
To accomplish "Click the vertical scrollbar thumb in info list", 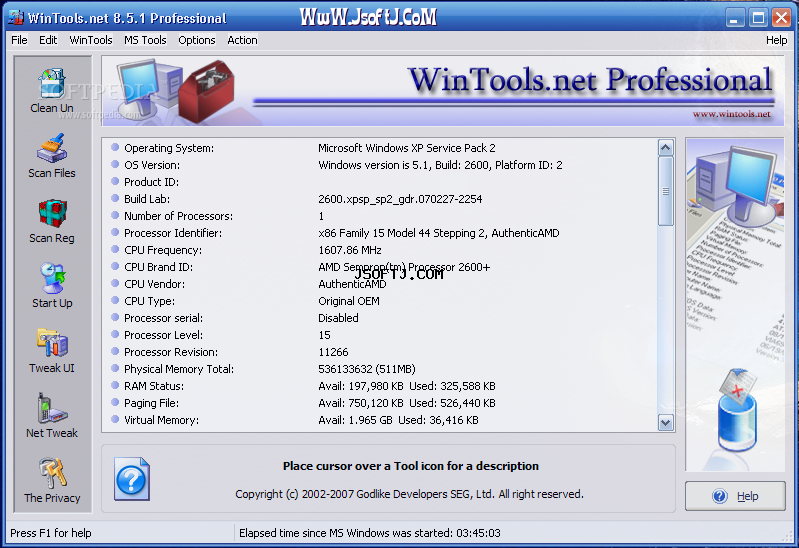I will point(666,191).
